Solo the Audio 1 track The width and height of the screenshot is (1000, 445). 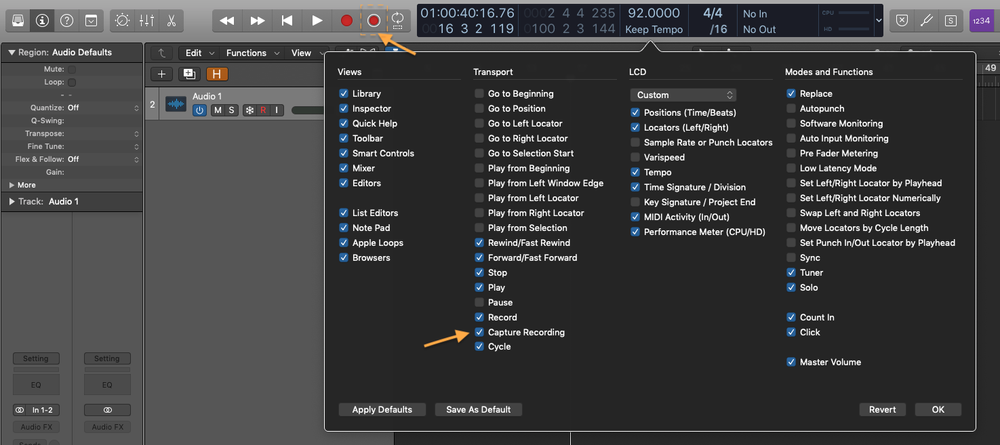[232, 110]
